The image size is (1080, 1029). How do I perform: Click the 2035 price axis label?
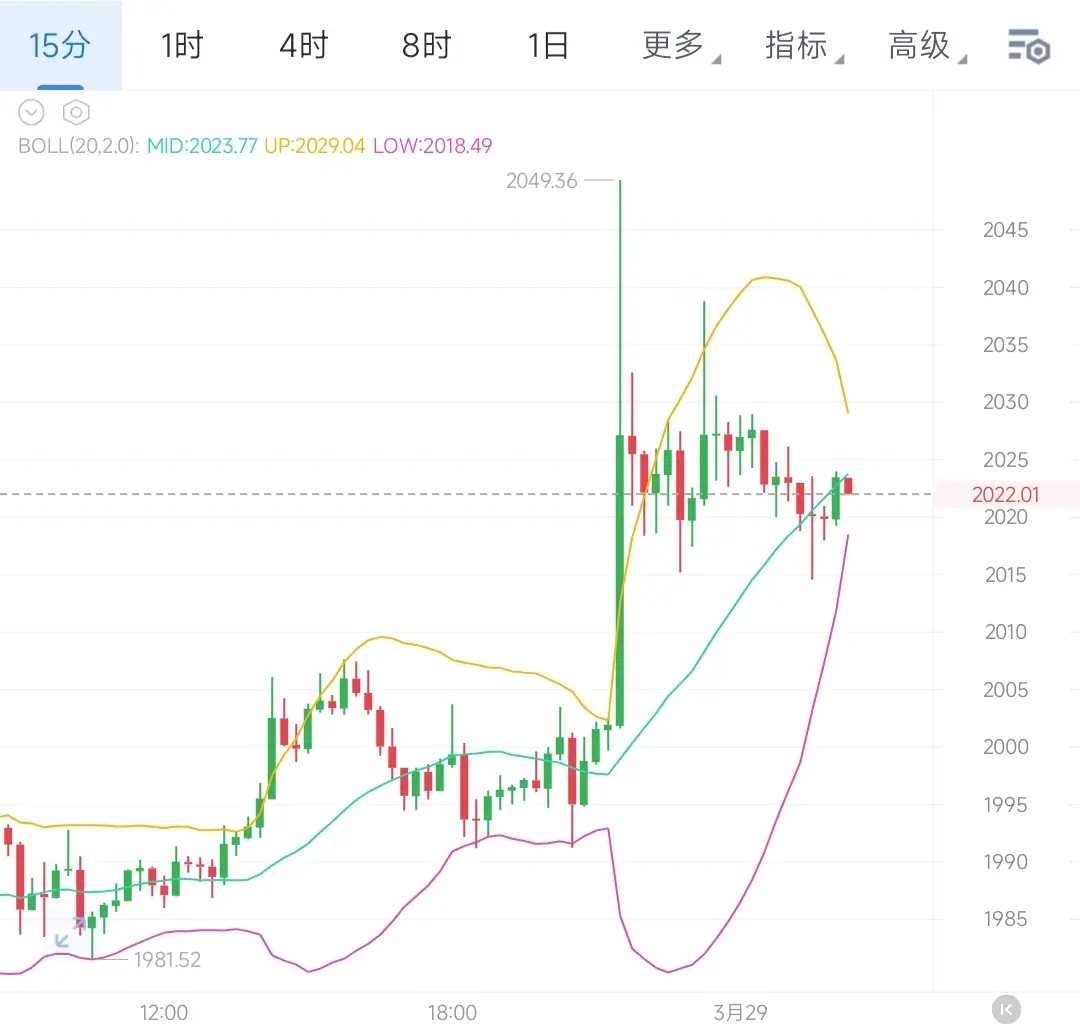click(x=1006, y=345)
